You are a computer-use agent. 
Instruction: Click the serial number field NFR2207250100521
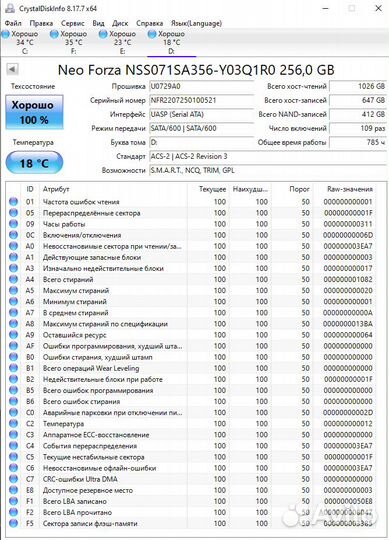click(x=201, y=100)
